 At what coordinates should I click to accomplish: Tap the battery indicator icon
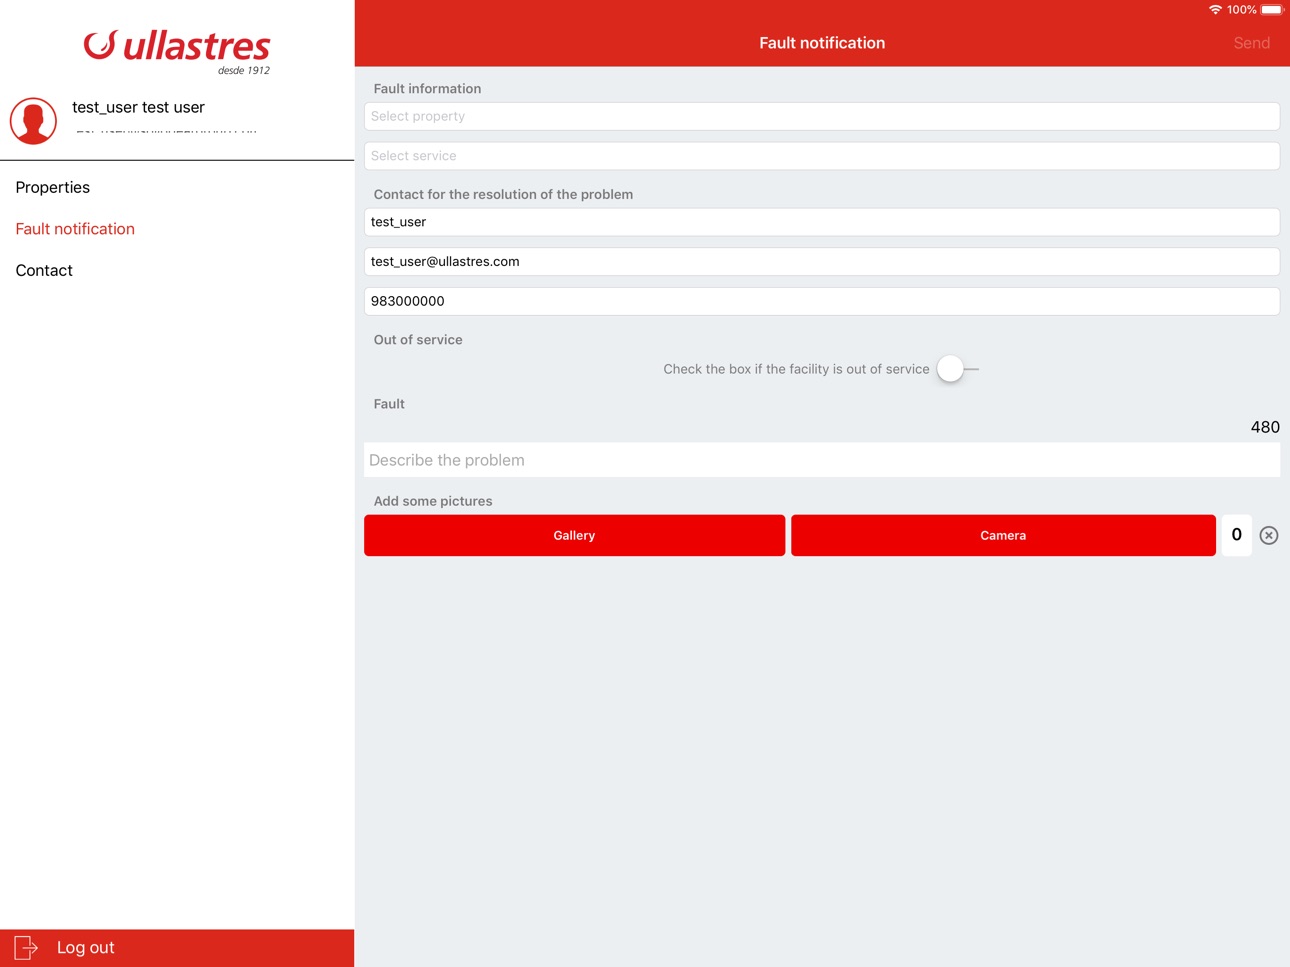(x=1272, y=10)
